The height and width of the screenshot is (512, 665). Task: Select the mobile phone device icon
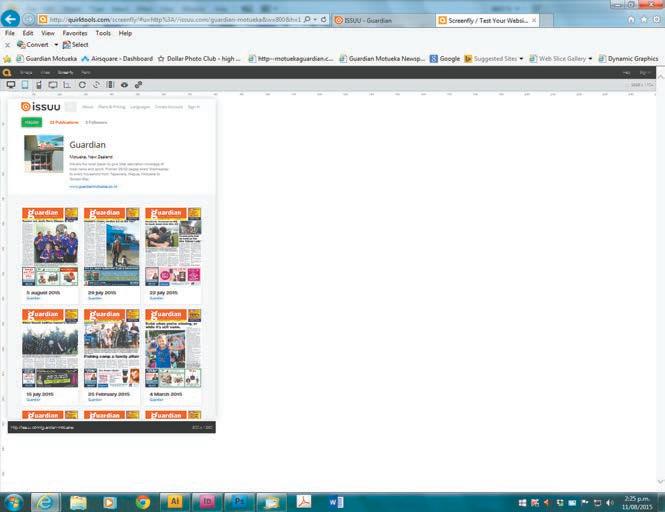[39, 85]
